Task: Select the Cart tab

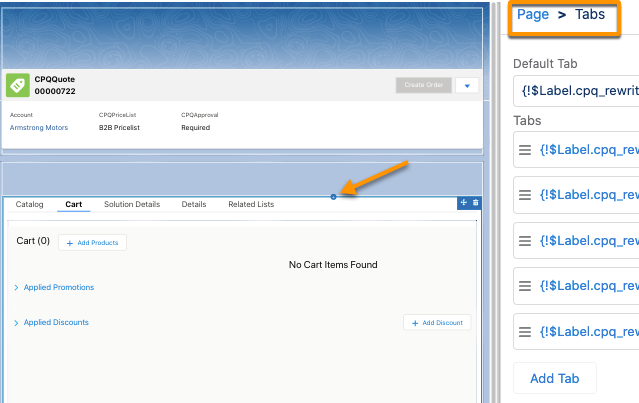Action: tap(74, 204)
